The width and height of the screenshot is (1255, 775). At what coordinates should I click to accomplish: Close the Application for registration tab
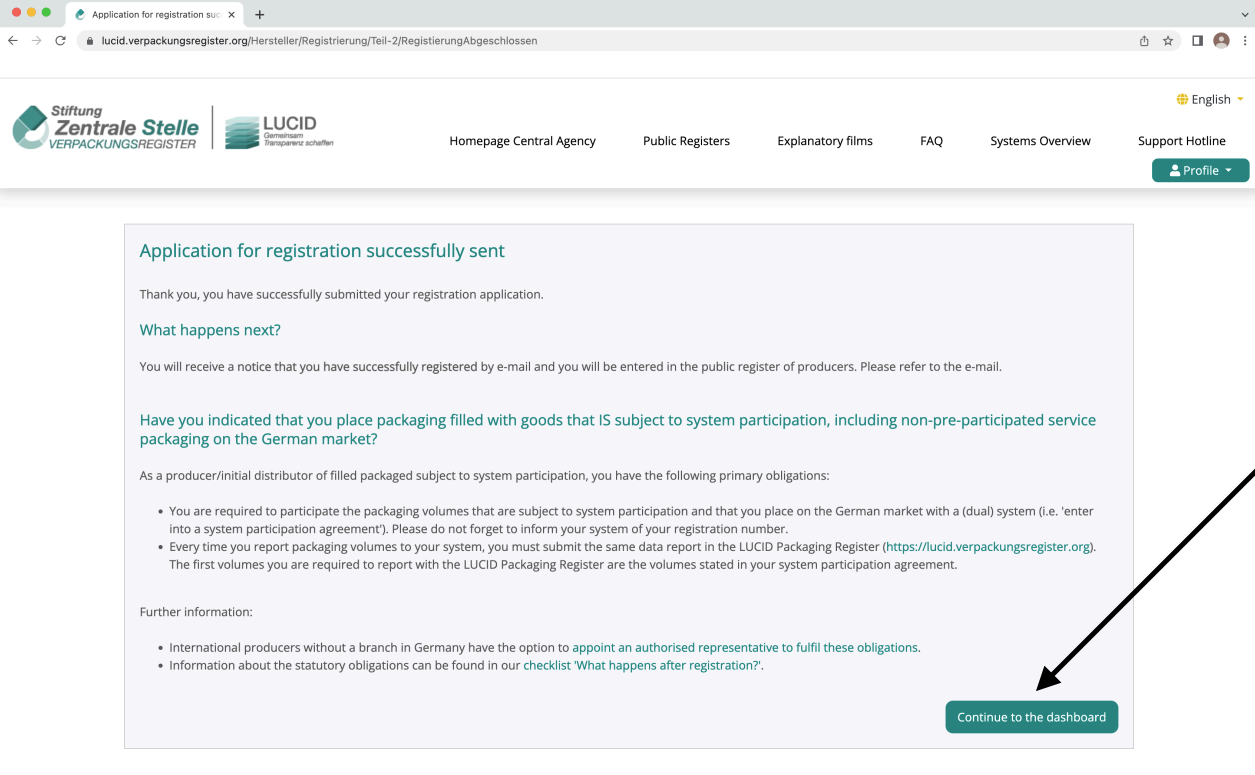coord(231,15)
